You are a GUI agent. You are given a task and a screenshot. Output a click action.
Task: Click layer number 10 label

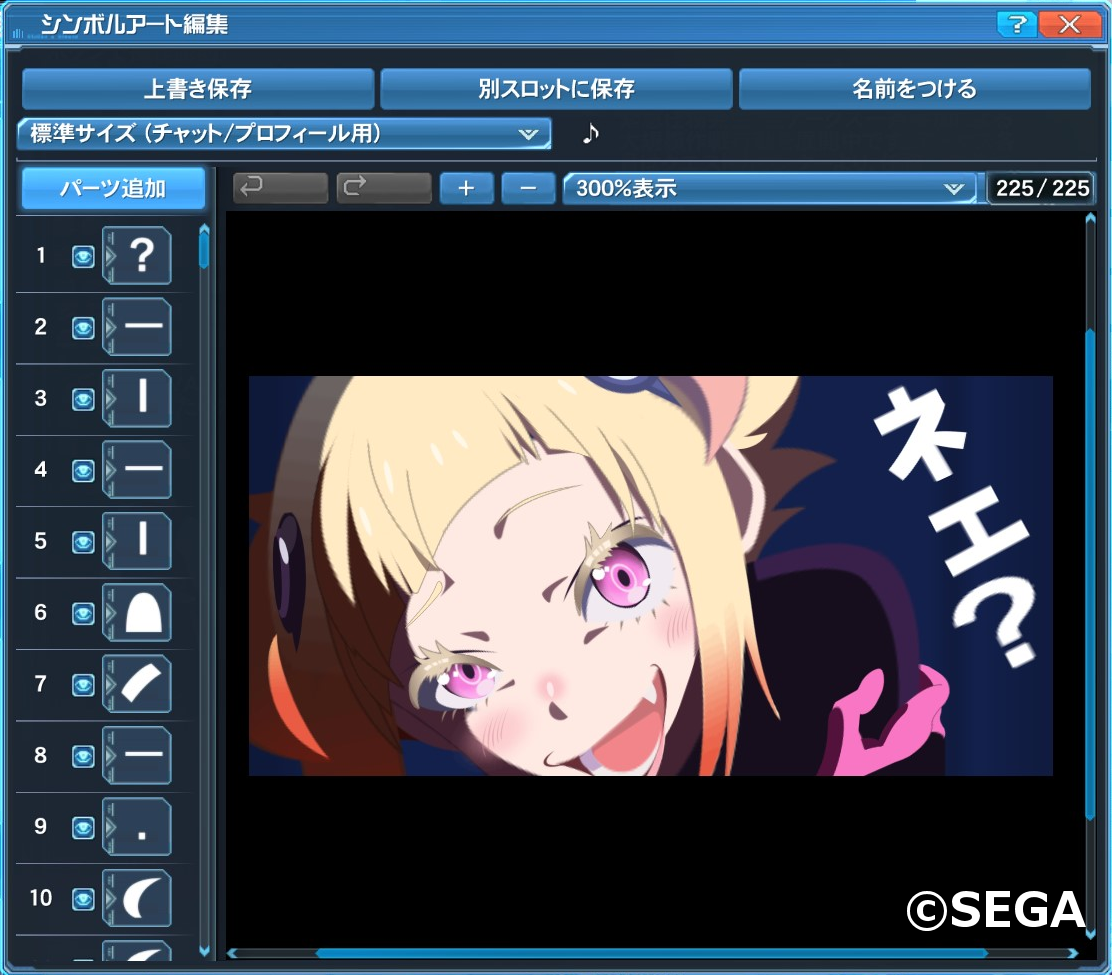40,898
